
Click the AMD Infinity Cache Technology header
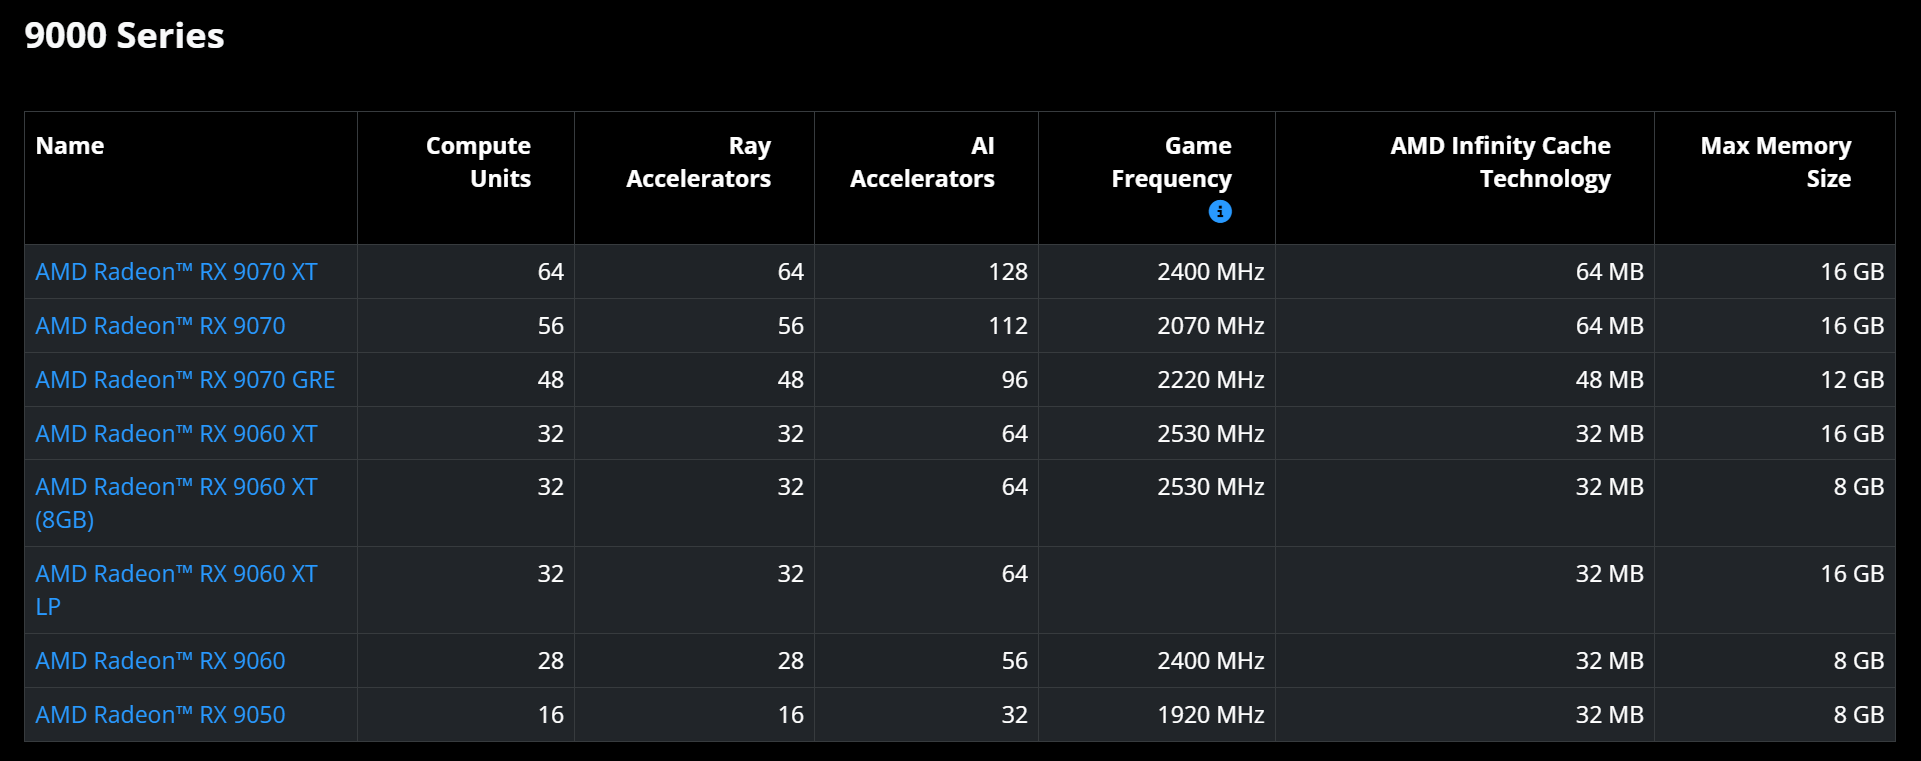(1500, 162)
